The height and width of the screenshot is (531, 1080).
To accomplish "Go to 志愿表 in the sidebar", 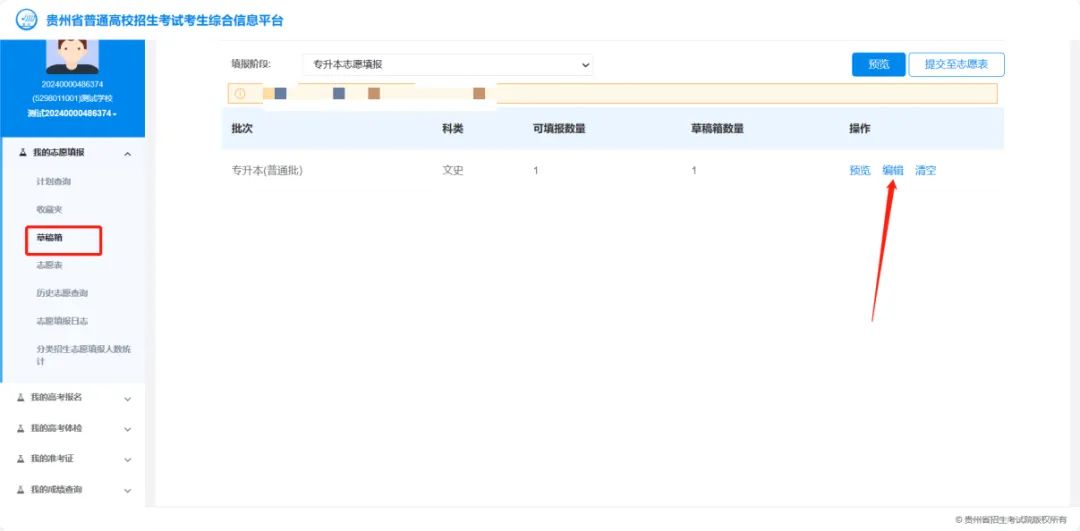I will [50, 266].
